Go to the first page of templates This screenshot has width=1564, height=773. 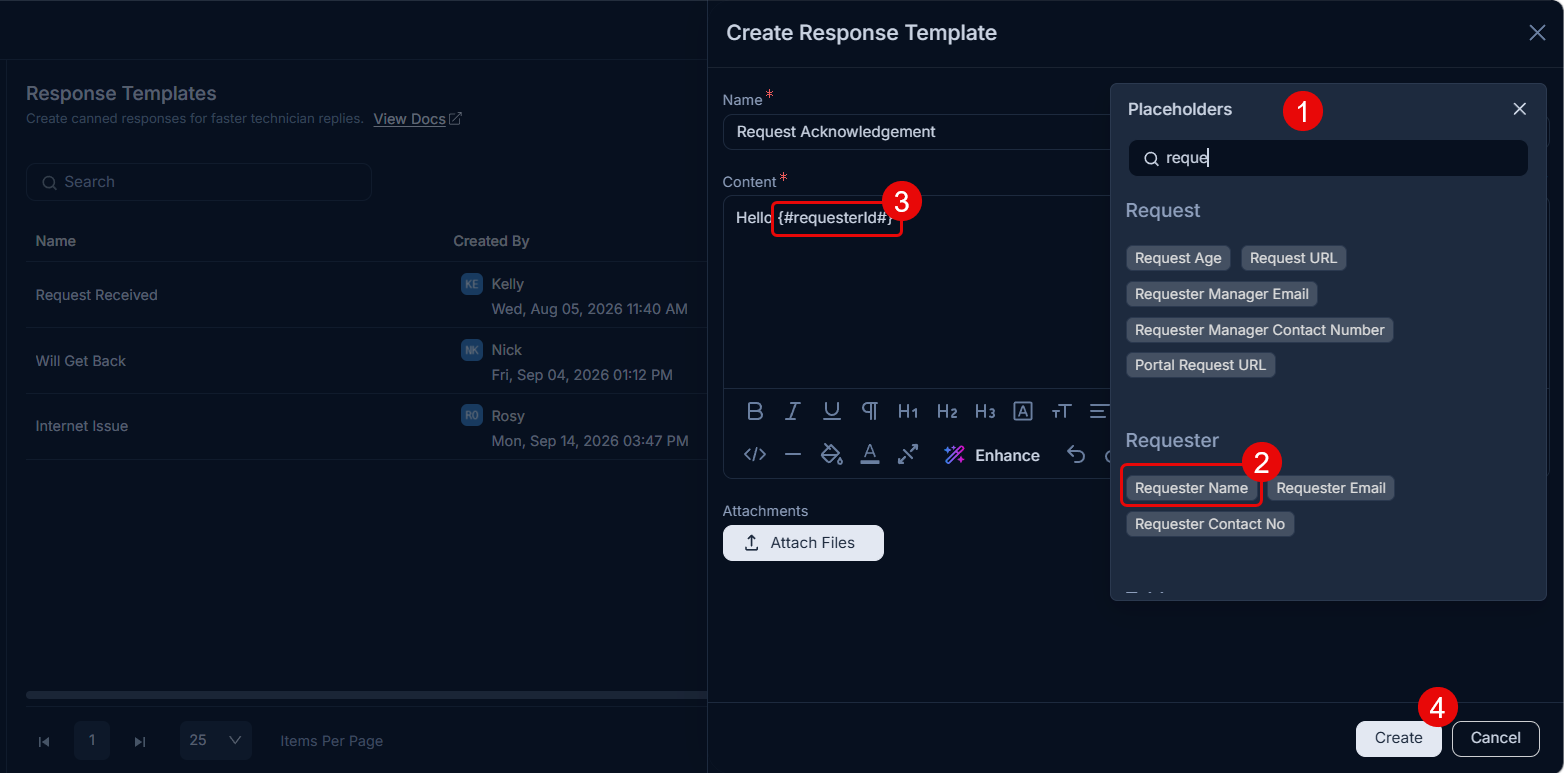44,741
